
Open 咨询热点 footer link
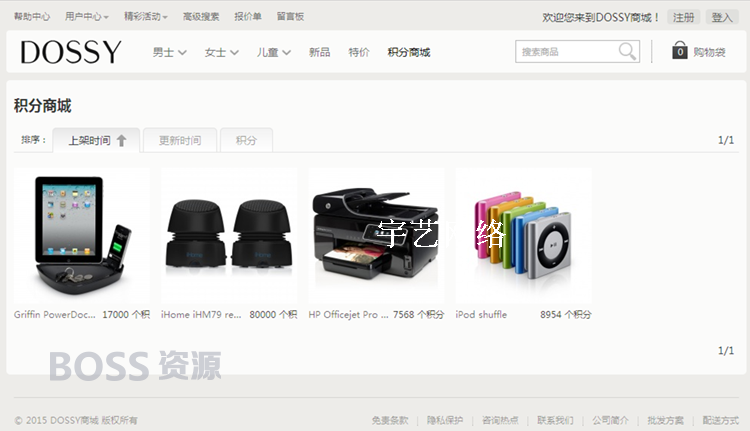coord(500,420)
